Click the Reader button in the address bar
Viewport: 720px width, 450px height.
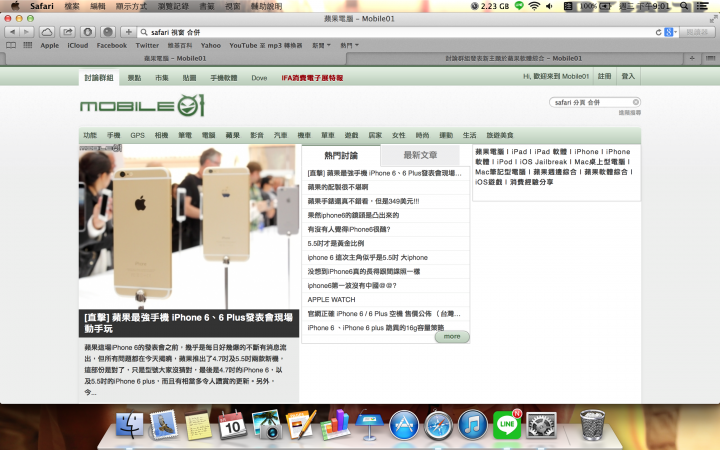(x=697, y=32)
